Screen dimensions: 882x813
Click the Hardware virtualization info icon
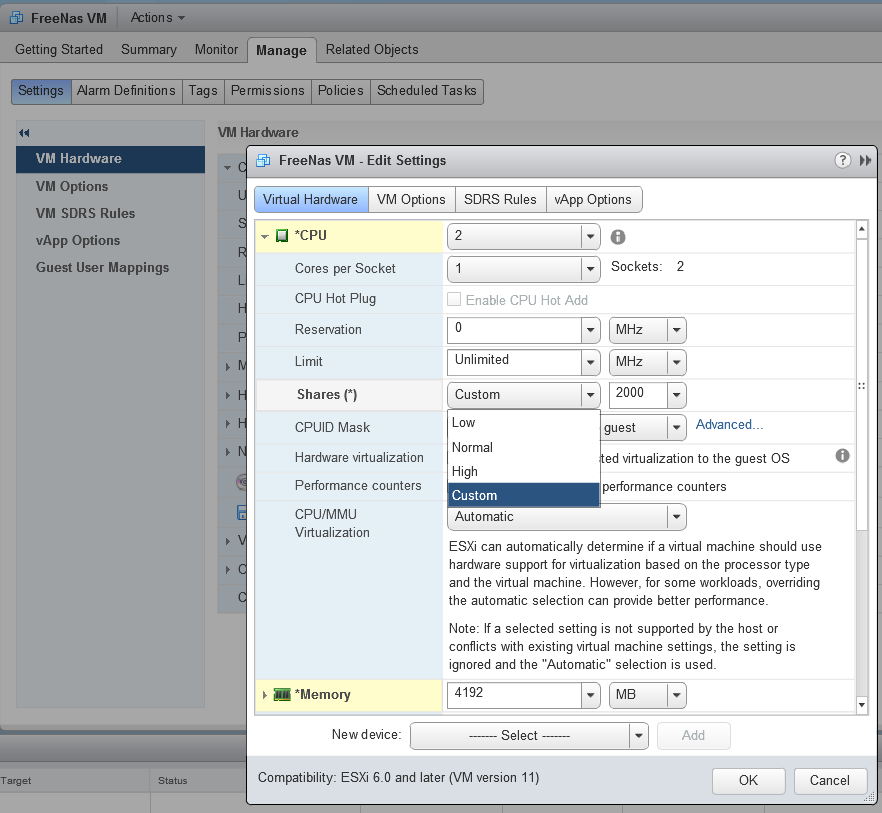[842, 456]
